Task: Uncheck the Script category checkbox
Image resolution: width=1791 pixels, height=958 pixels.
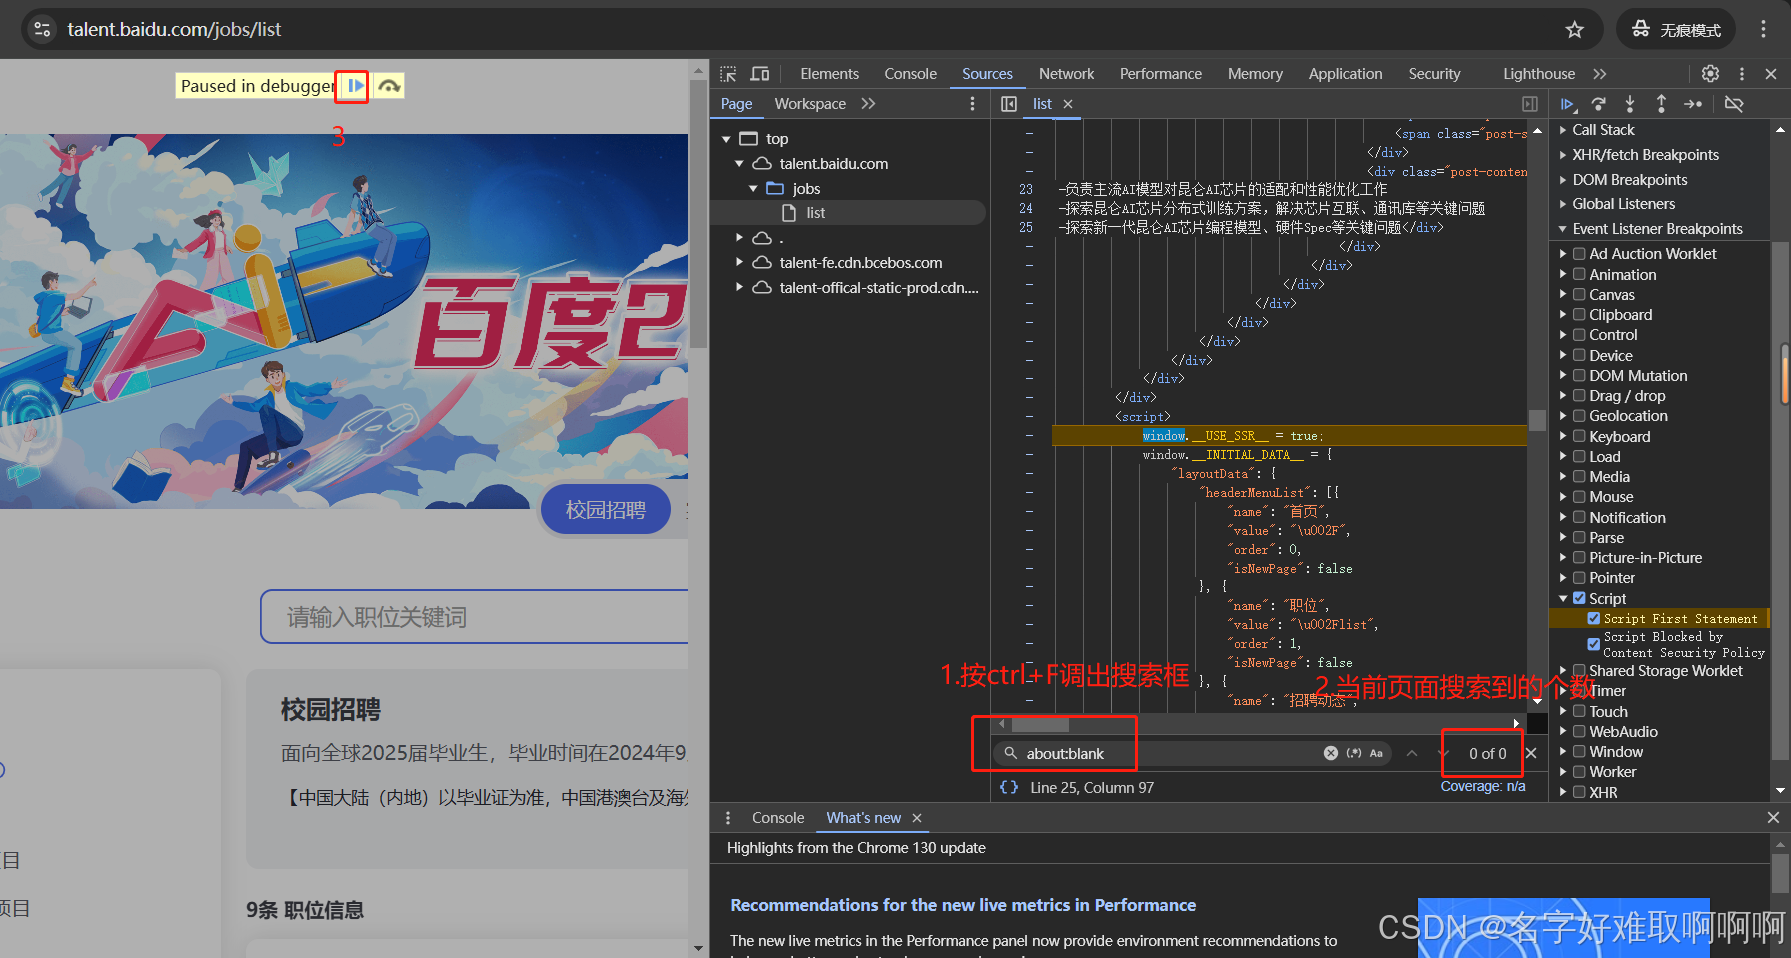Action: coord(1580,598)
